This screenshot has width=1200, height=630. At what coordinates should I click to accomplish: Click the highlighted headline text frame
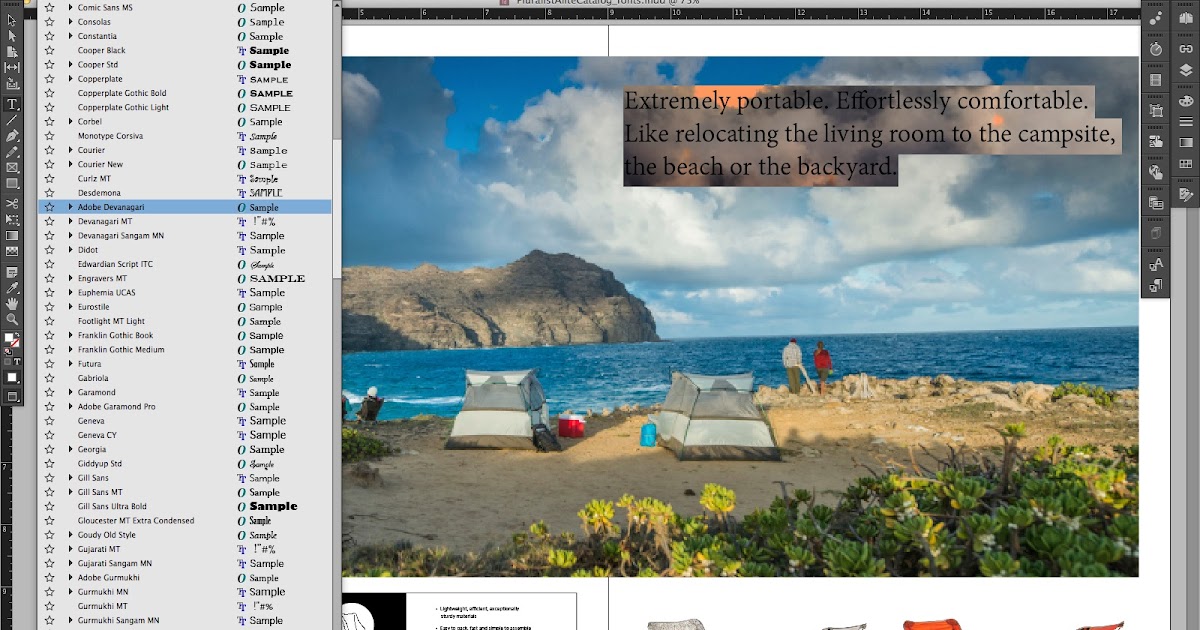tap(870, 134)
